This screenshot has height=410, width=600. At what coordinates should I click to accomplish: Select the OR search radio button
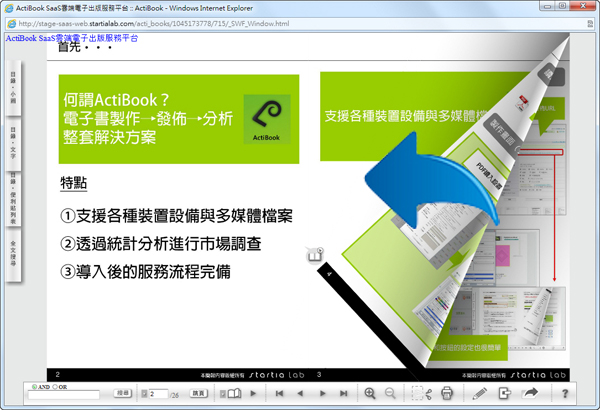[x=55, y=387]
